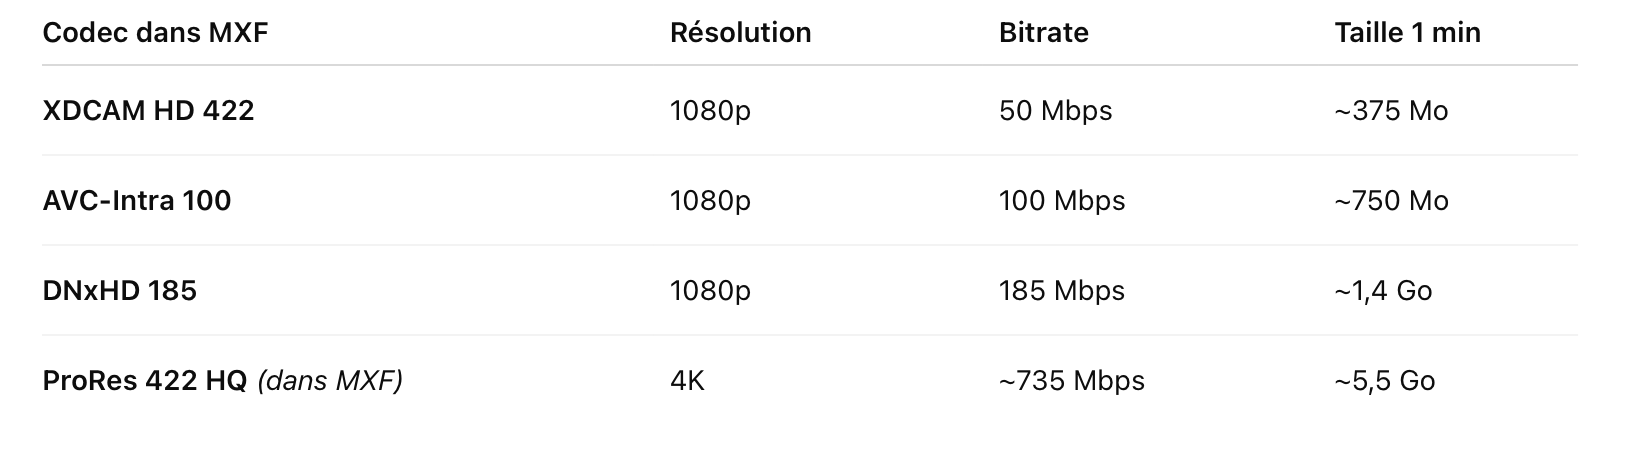Click the 1080p resolution for XDCAM HD 422
Screen dimensions: 1632x456
[710, 111]
